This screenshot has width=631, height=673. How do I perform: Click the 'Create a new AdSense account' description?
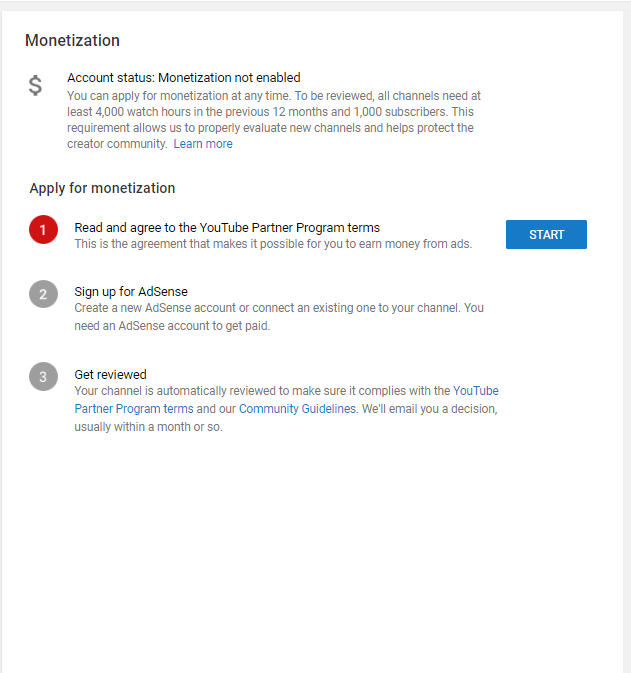click(279, 317)
